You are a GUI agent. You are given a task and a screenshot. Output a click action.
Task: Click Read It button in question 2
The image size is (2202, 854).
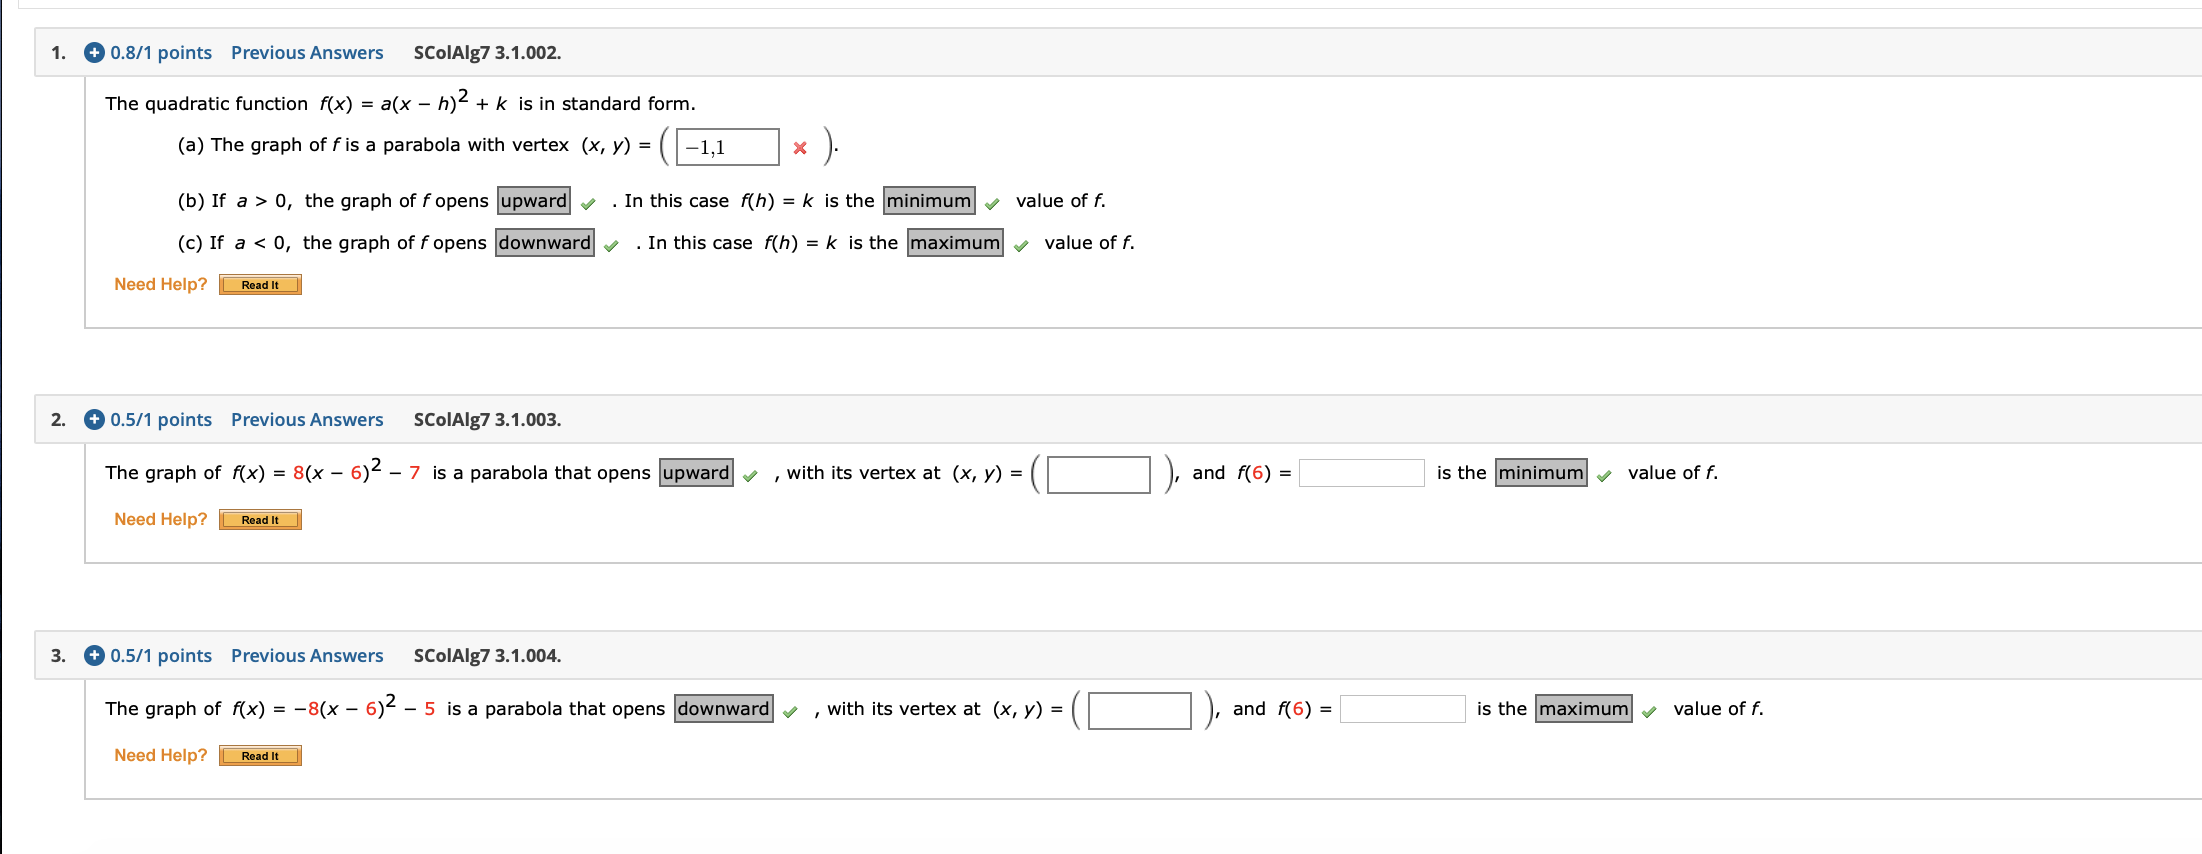click(x=260, y=520)
